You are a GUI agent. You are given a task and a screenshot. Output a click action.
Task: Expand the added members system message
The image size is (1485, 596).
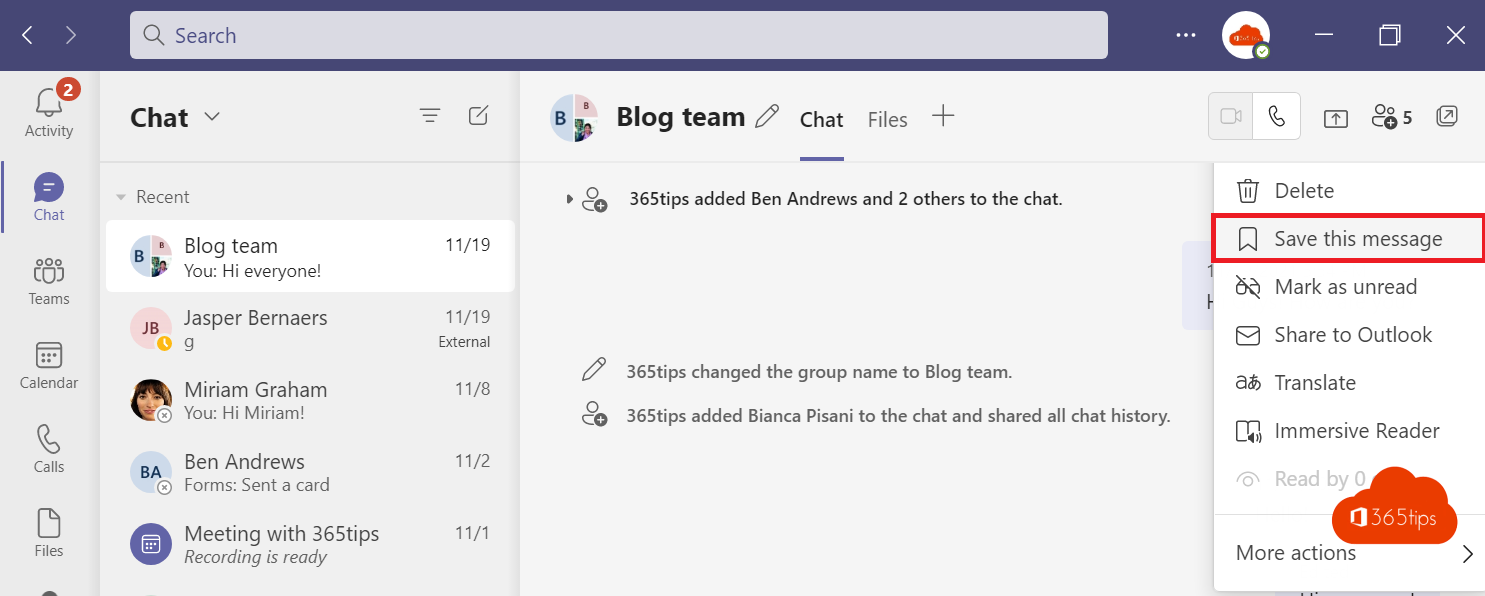click(570, 199)
